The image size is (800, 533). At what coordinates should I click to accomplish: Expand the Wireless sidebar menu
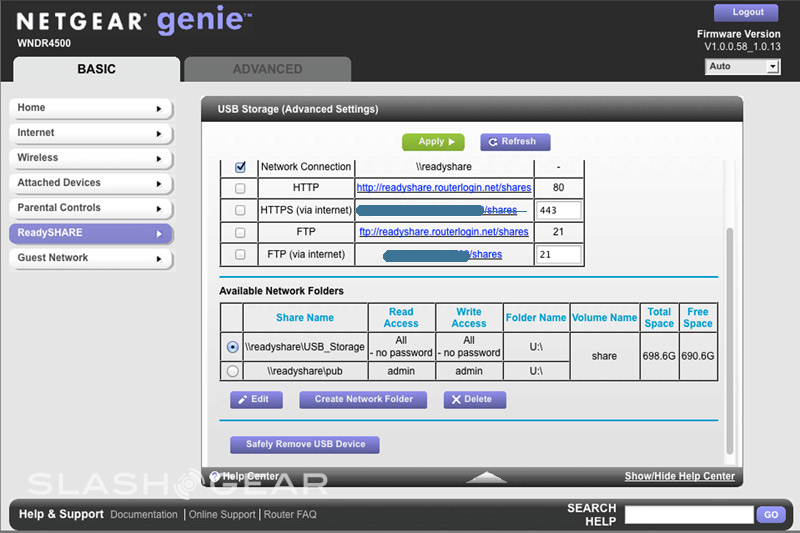click(90, 158)
